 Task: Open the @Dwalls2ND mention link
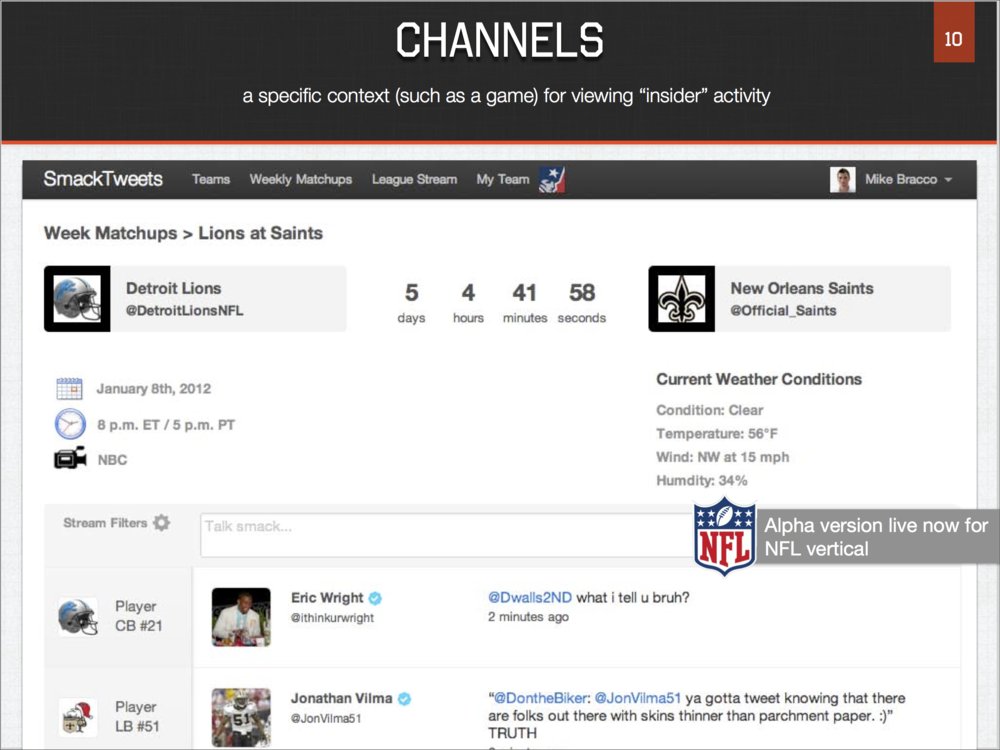pyautogui.click(x=530, y=598)
